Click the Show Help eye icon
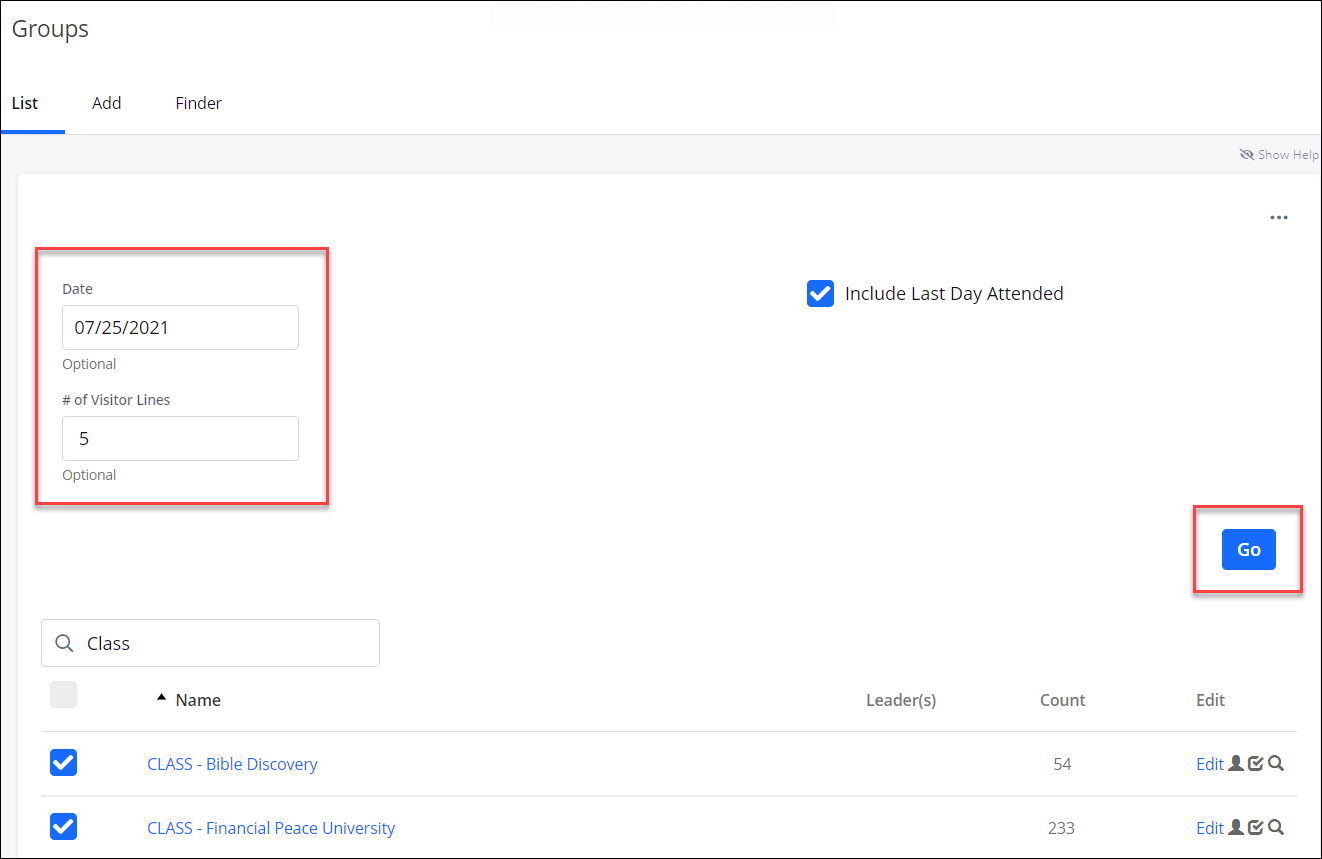 [1246, 155]
